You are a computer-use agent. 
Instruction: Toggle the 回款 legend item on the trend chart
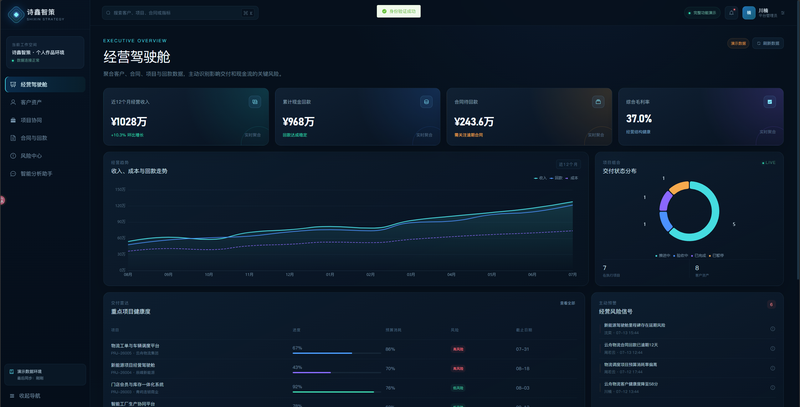(x=556, y=178)
